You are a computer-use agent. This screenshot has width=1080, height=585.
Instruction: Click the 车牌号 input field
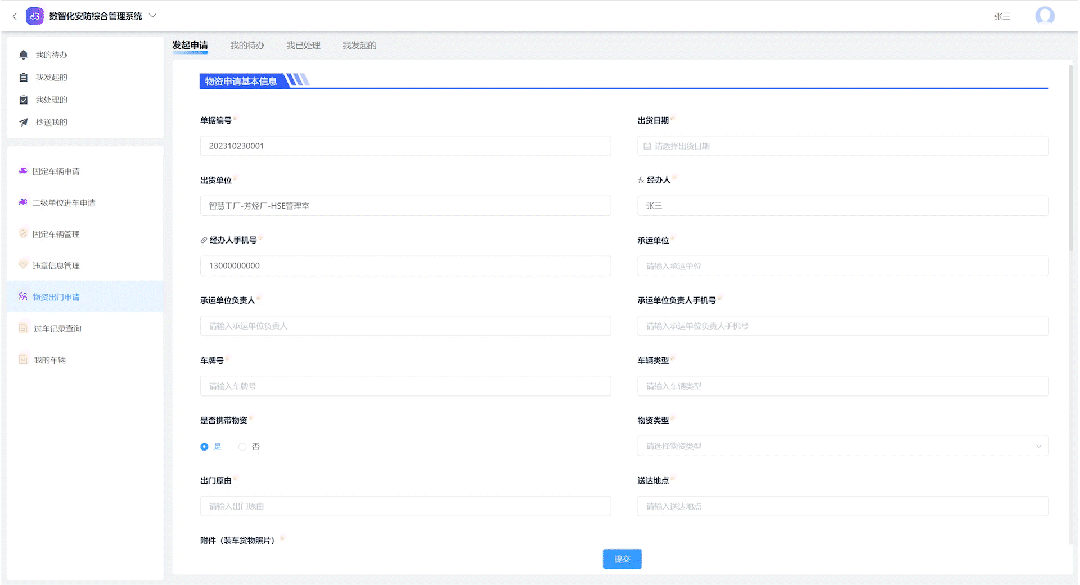pos(405,386)
